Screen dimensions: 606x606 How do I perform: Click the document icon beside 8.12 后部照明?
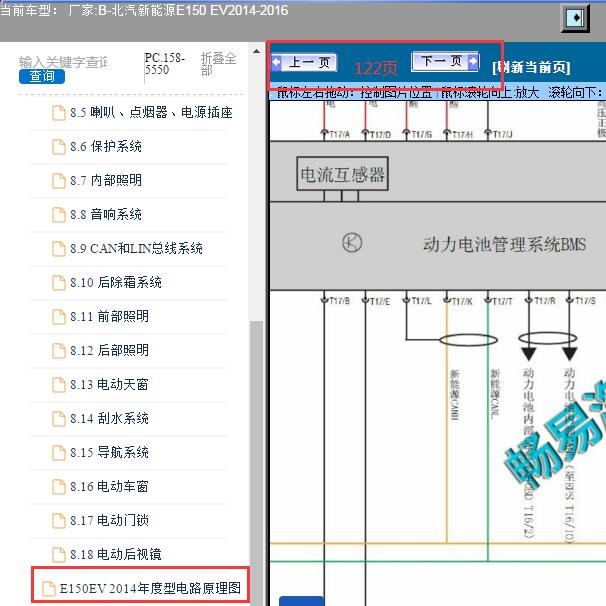click(59, 351)
